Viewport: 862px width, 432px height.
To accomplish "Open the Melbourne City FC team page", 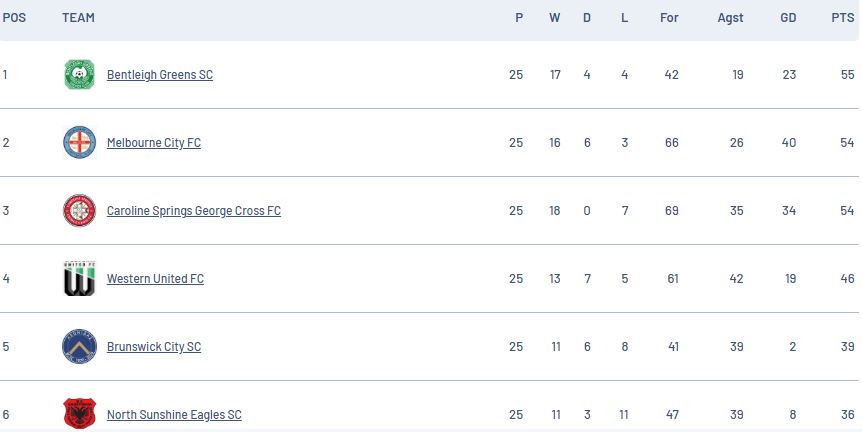I will pos(153,143).
